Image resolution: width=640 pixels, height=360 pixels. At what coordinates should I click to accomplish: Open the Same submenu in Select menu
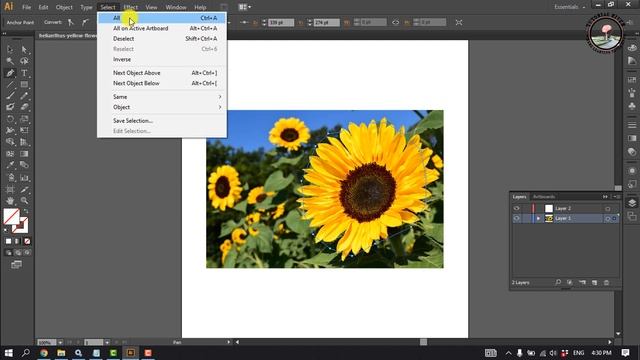[x=162, y=97]
